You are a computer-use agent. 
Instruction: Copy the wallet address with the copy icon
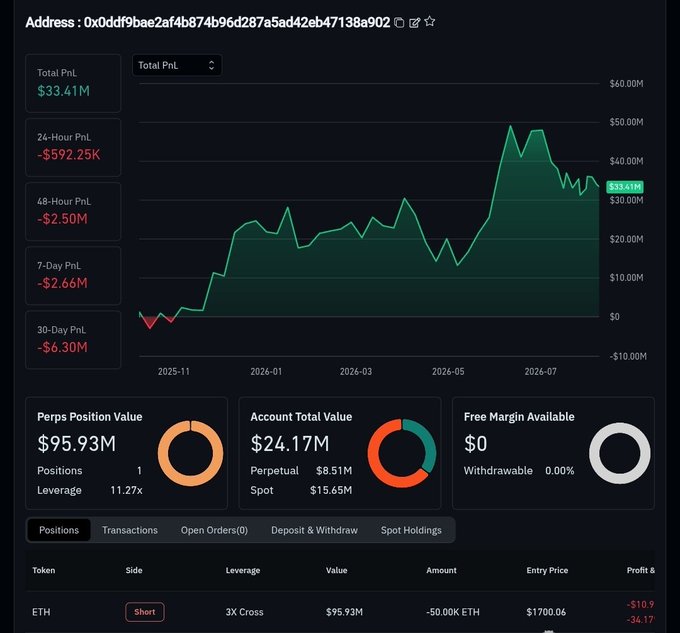click(399, 23)
